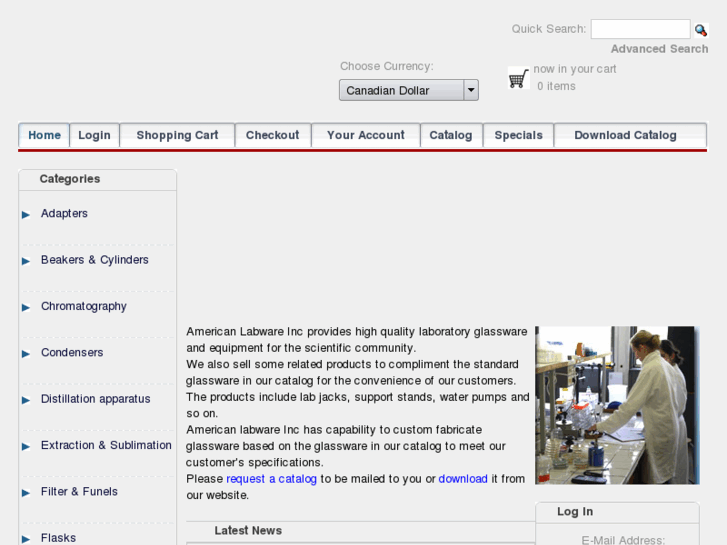Click the shopping cart icon
727x545 pixels.
click(519, 77)
